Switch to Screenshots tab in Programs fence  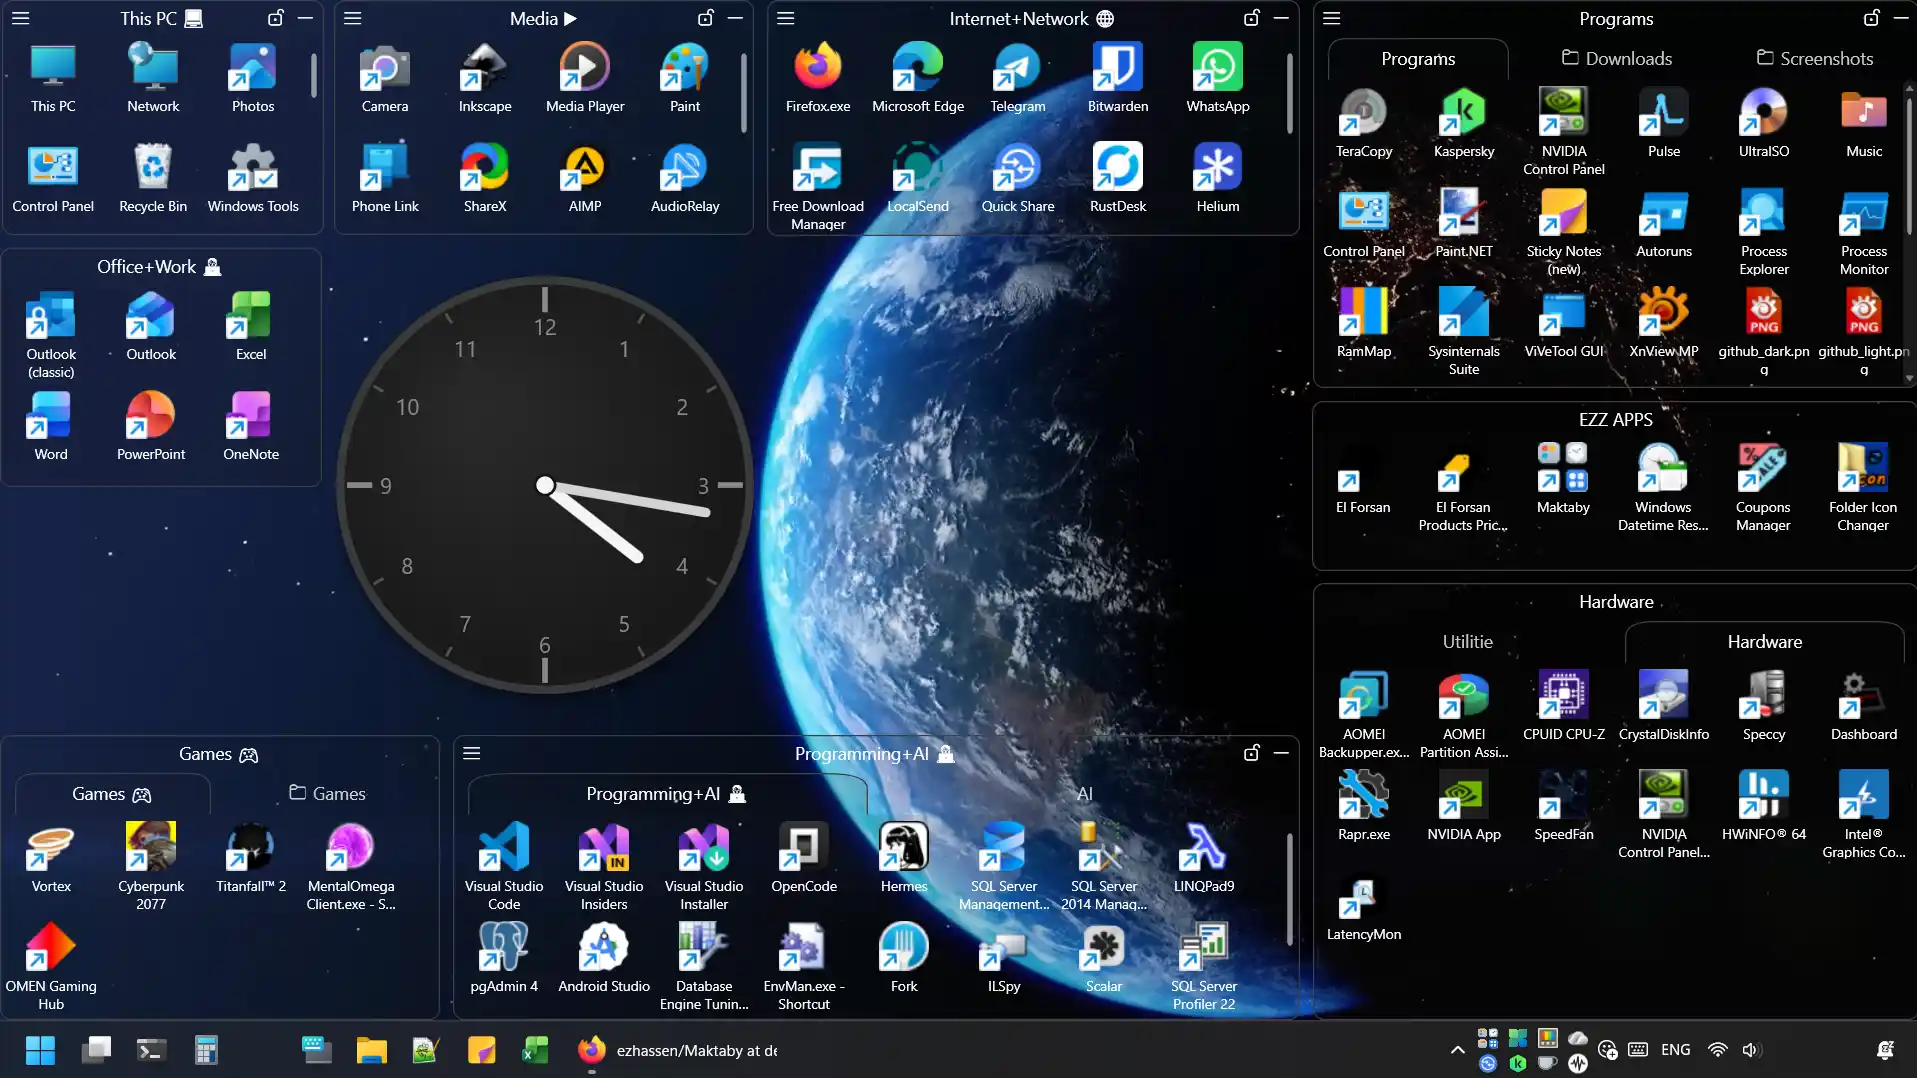point(1815,58)
